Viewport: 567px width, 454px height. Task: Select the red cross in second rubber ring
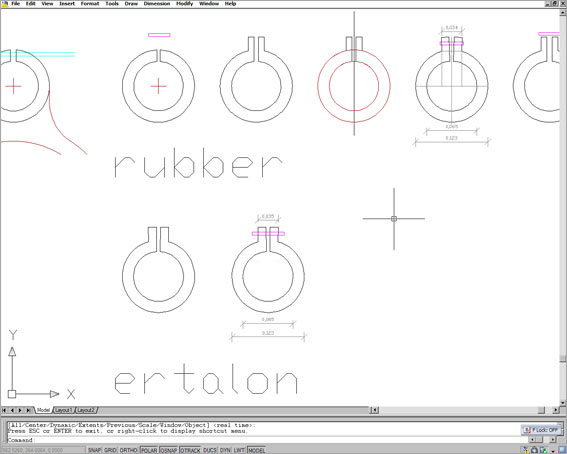[x=158, y=86]
